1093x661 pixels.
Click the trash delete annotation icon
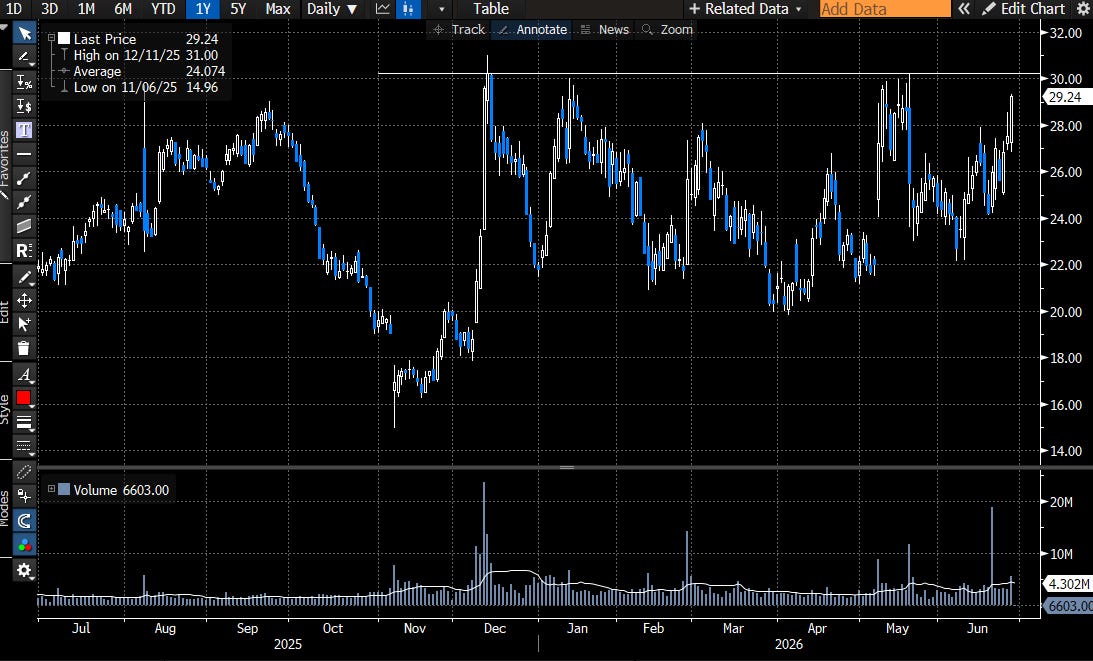pyautogui.click(x=24, y=348)
